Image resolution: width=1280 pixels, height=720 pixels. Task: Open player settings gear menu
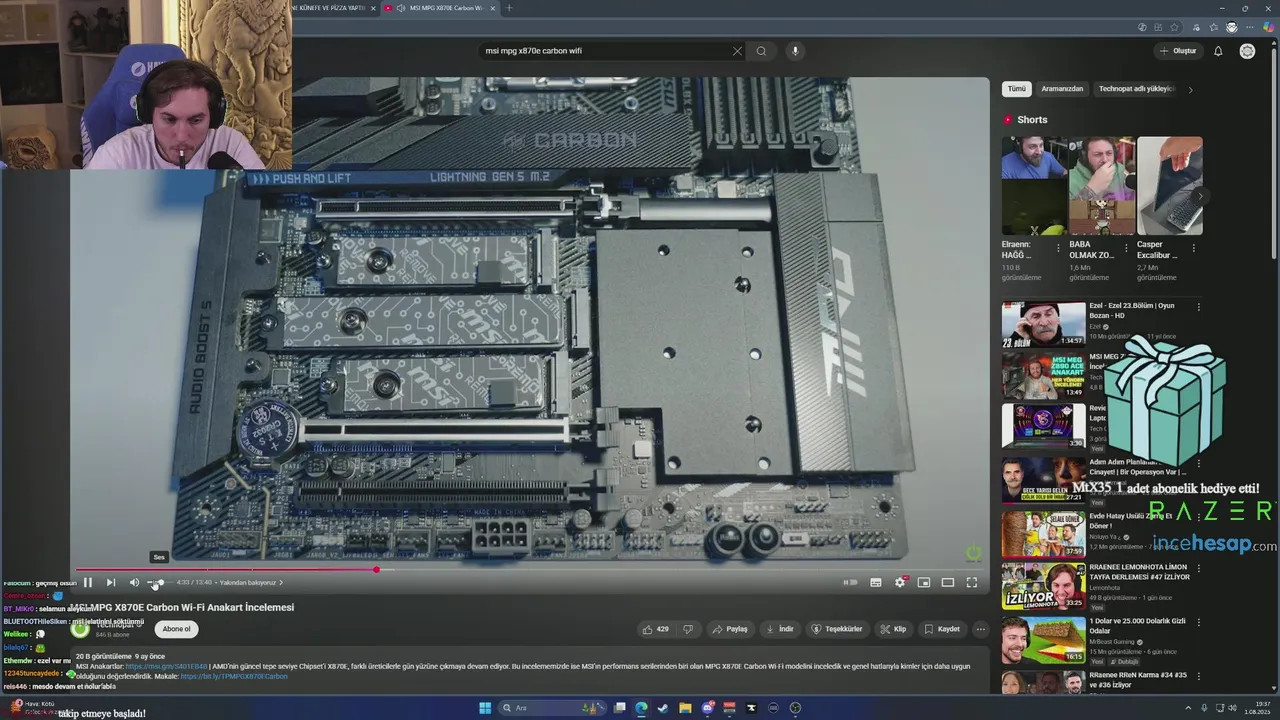coord(900,582)
